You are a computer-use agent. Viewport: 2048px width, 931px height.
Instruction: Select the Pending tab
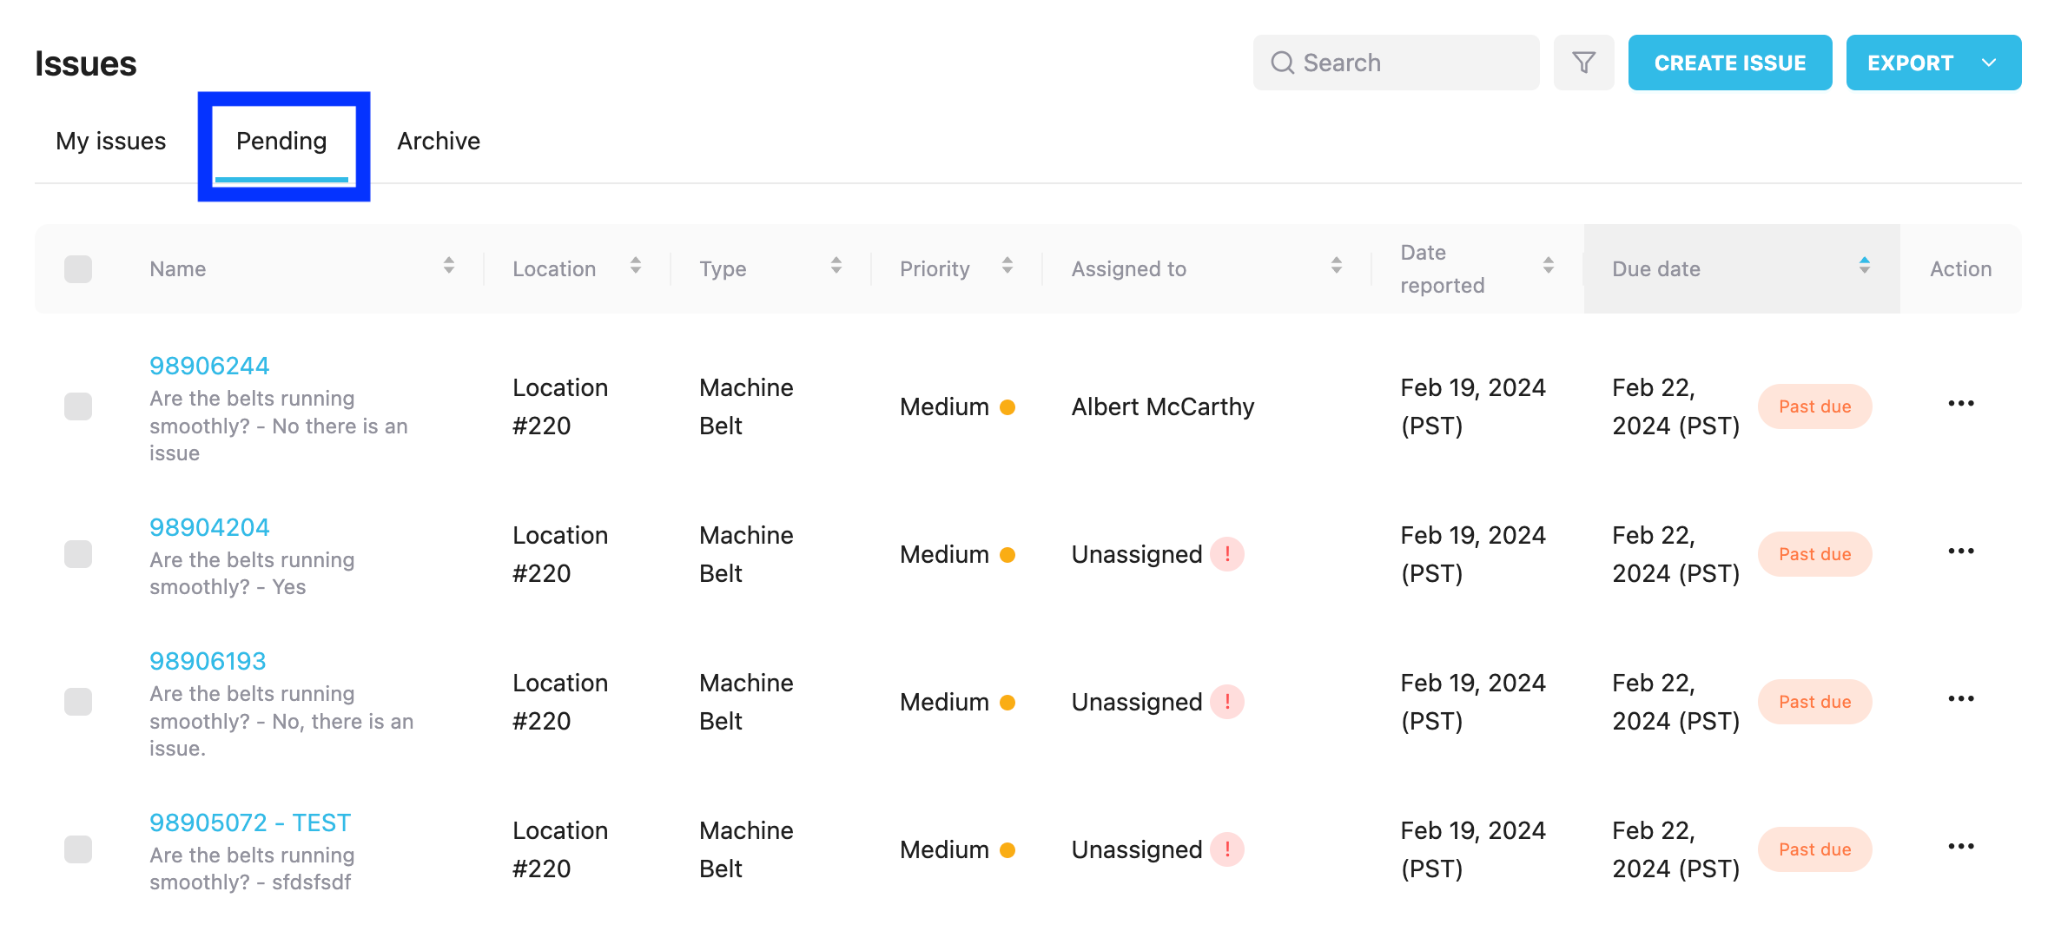(282, 141)
